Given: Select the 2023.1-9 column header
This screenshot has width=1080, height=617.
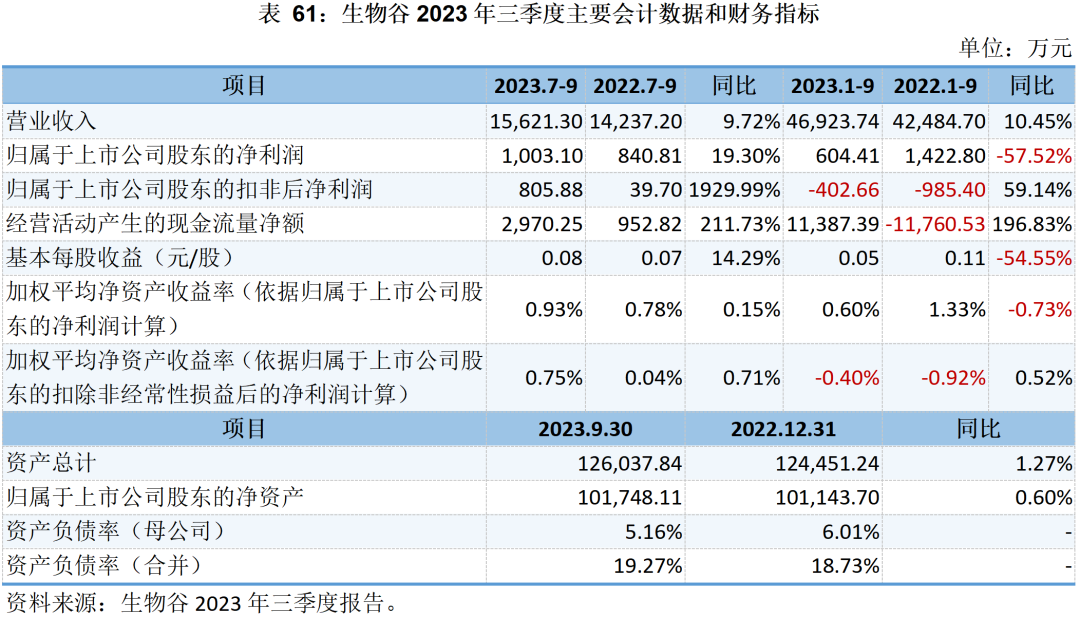Looking at the screenshot, I should [x=834, y=86].
